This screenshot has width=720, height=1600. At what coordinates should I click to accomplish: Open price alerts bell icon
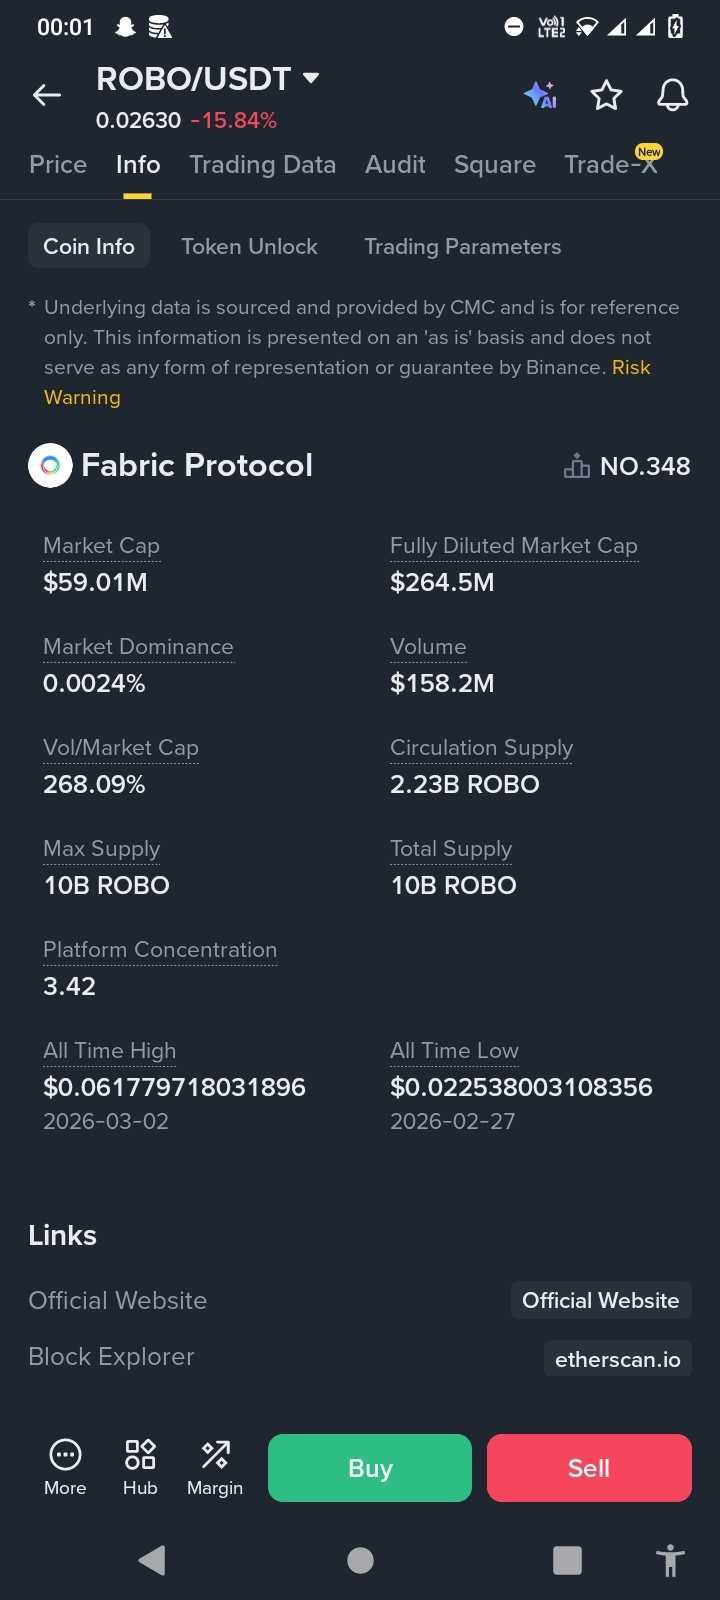[672, 95]
